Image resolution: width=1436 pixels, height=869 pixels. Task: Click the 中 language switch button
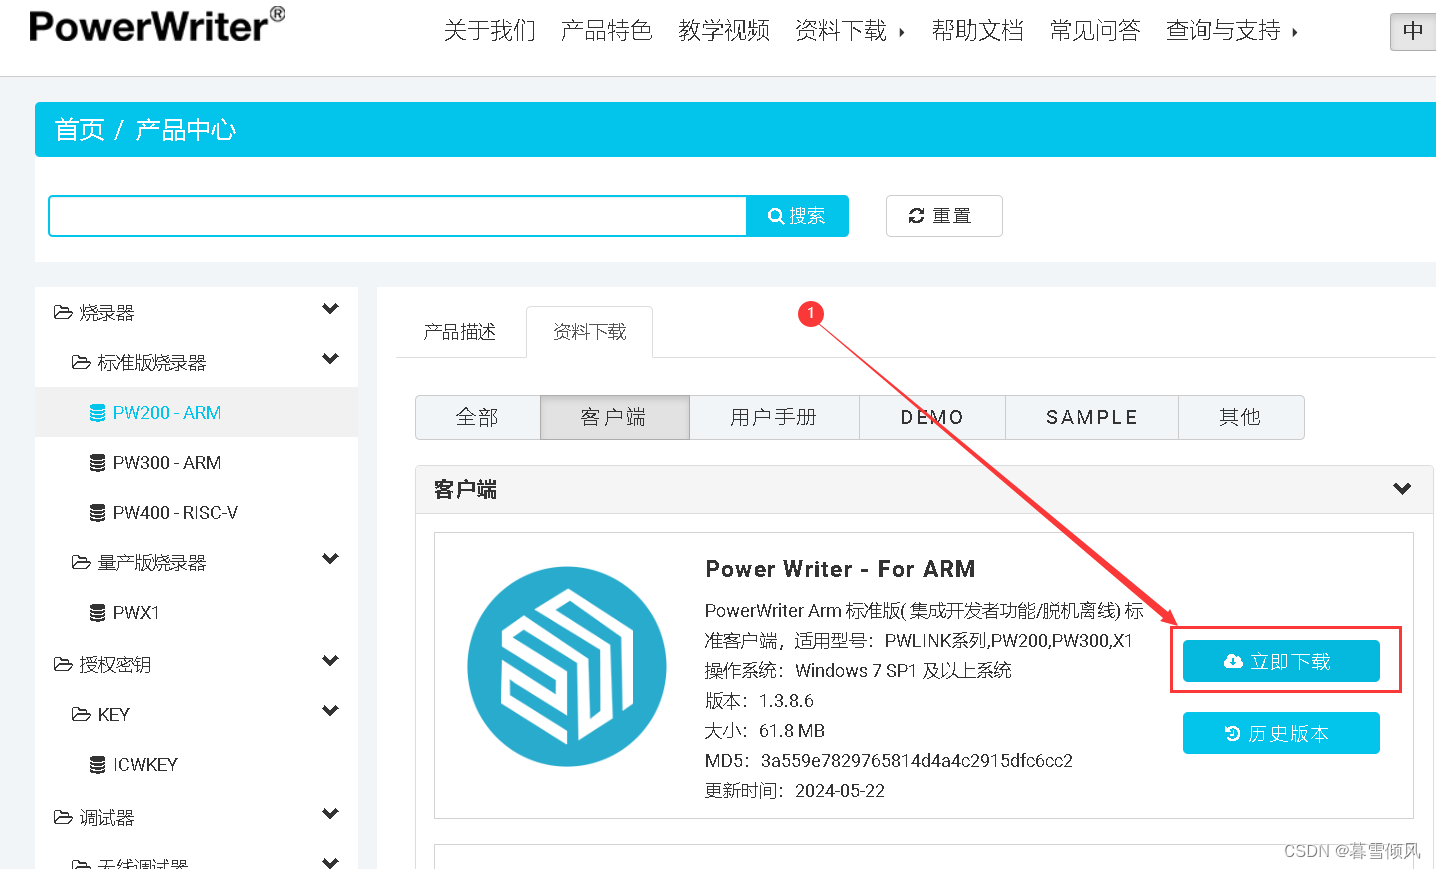point(1413,31)
